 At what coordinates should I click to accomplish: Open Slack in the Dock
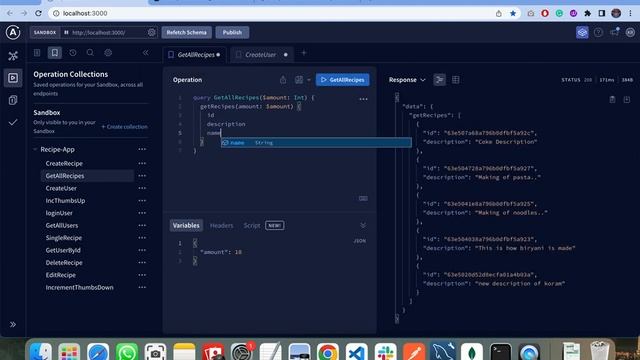point(385,352)
